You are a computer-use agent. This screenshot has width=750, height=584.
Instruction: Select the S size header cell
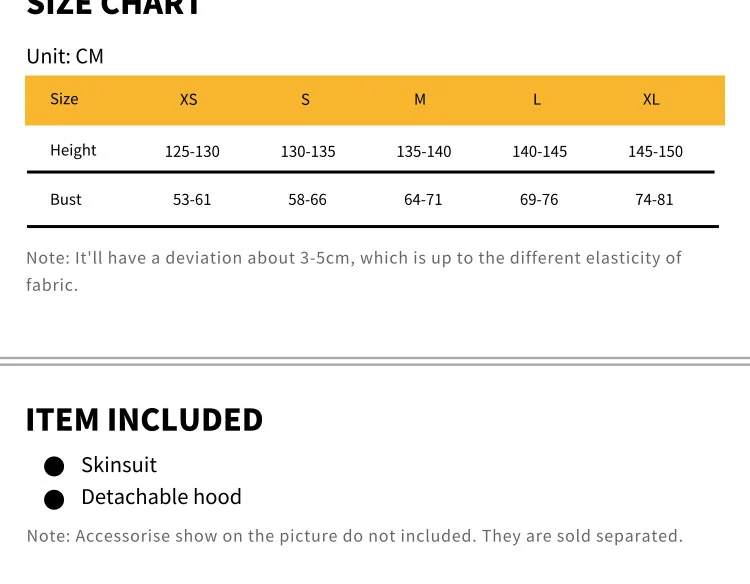(x=306, y=99)
